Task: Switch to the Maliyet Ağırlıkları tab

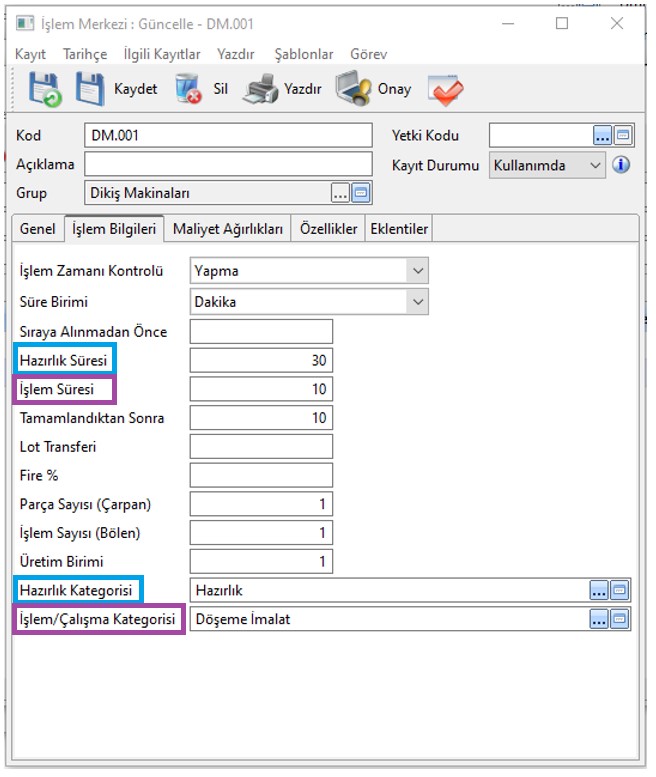Action: click(228, 229)
